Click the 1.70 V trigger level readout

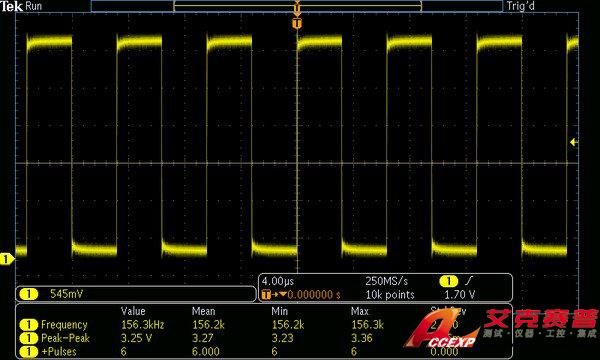[x=460, y=295]
